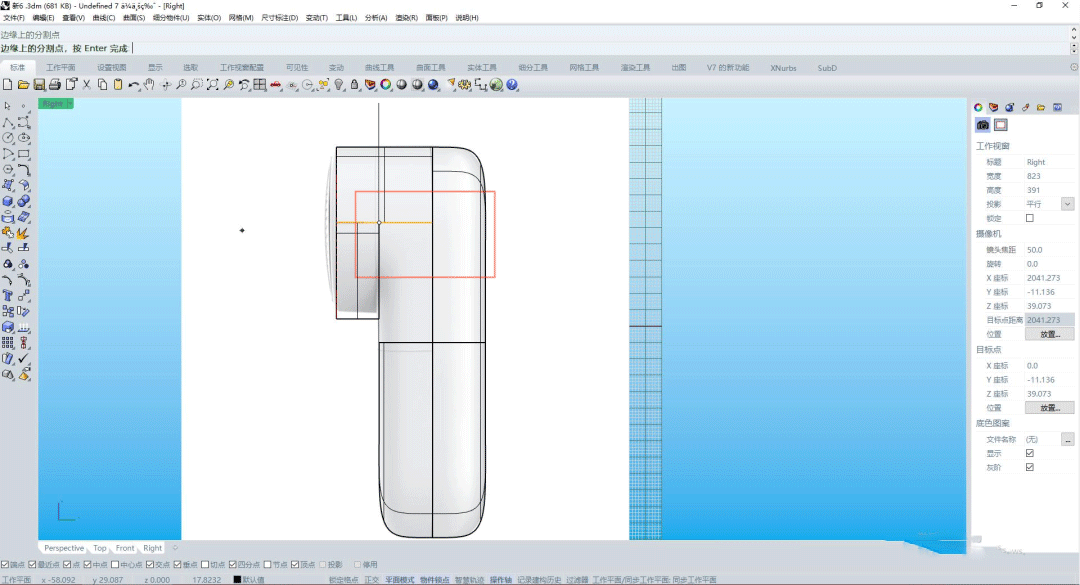The image size is (1080, 585).
Task: Switch to the Perspective viewport tab
Action: point(64,548)
